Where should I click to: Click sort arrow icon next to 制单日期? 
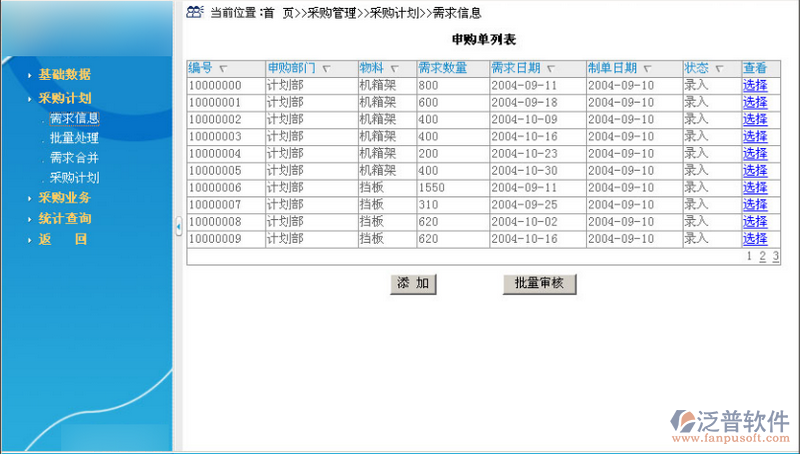[647, 69]
